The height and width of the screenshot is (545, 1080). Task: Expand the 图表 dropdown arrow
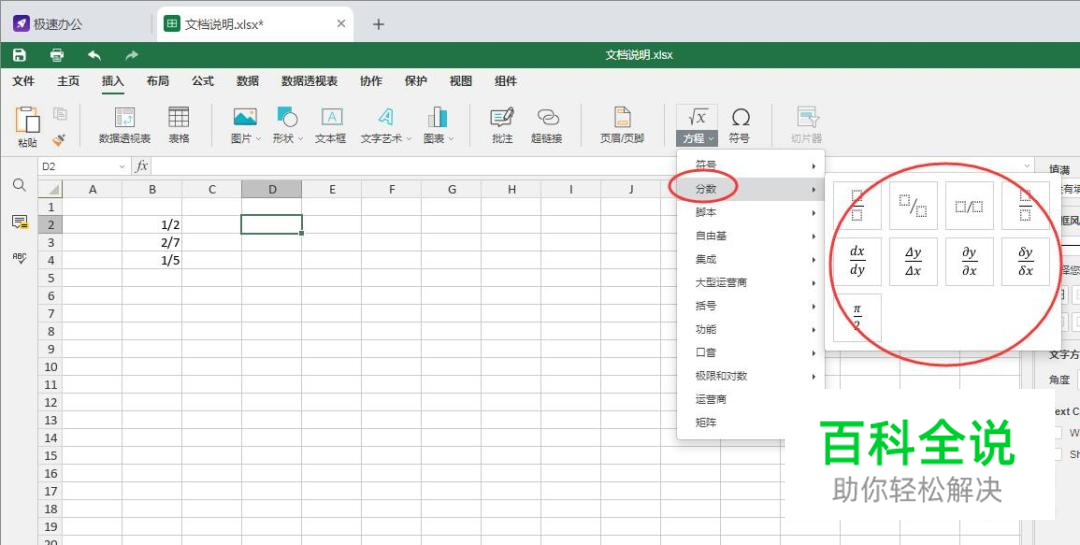coord(451,138)
